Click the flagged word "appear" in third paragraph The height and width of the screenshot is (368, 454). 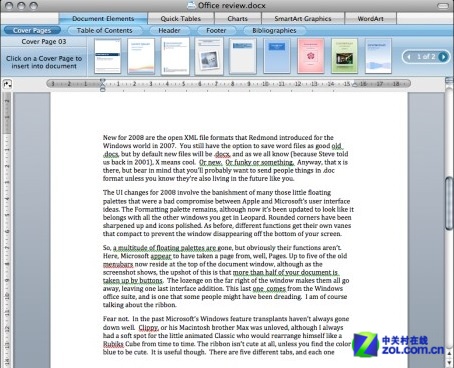coord(161,256)
